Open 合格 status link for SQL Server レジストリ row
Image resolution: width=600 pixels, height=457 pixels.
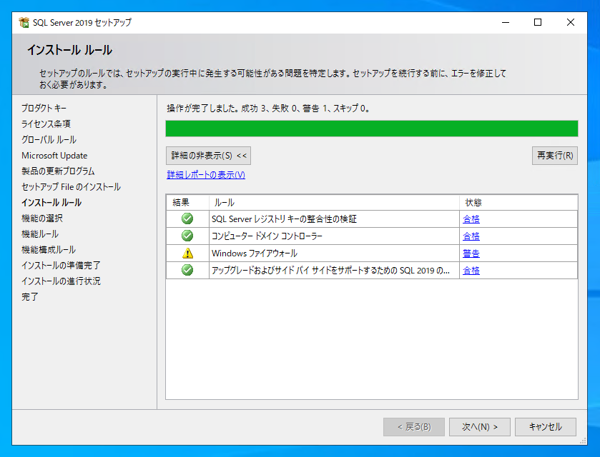click(471, 219)
